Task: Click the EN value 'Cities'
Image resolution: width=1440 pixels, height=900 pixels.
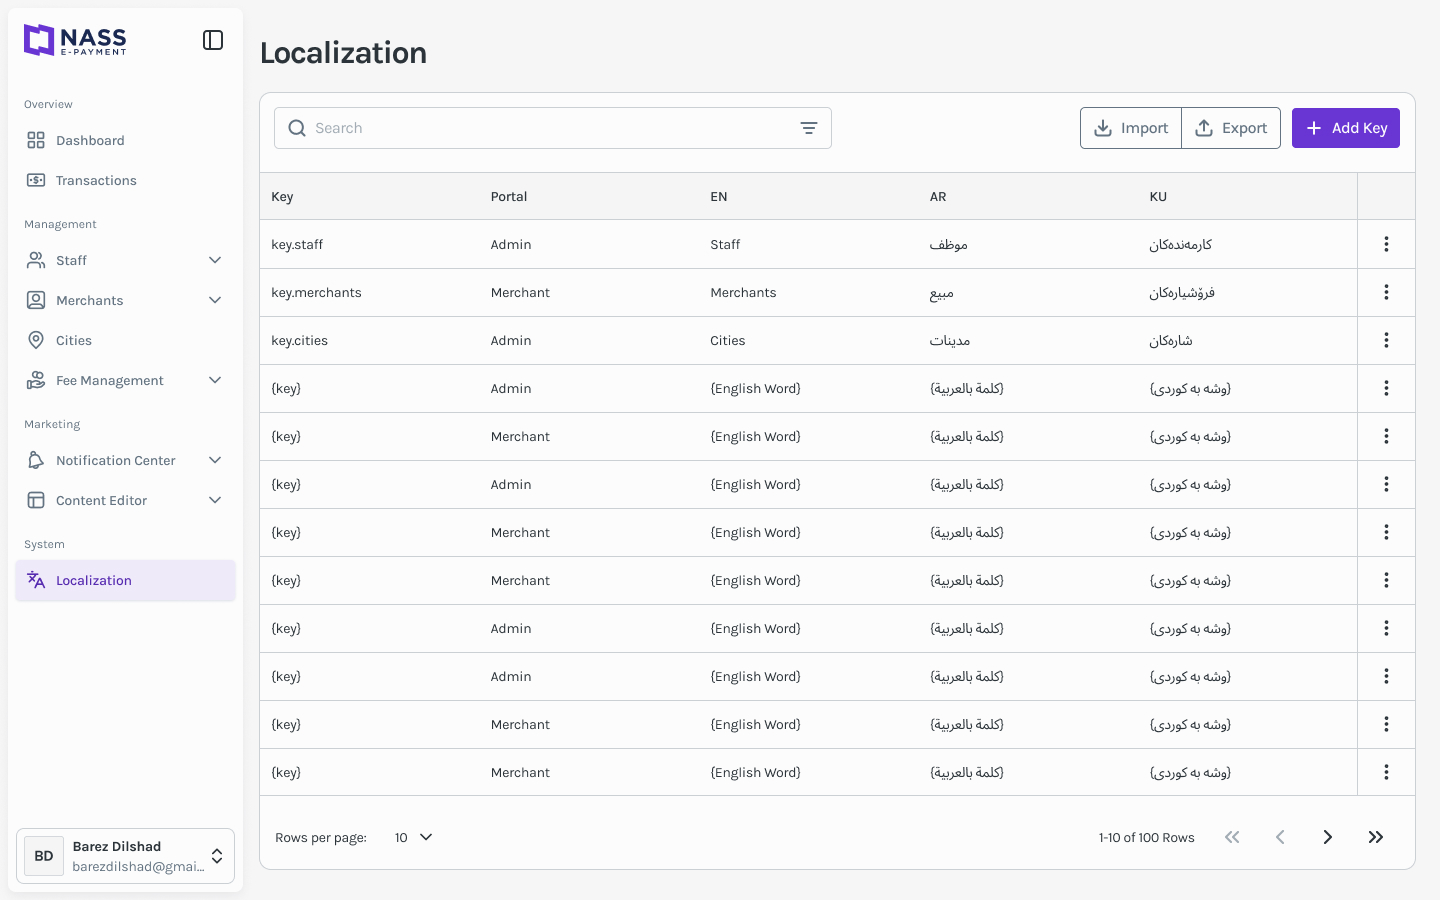Action: click(728, 341)
